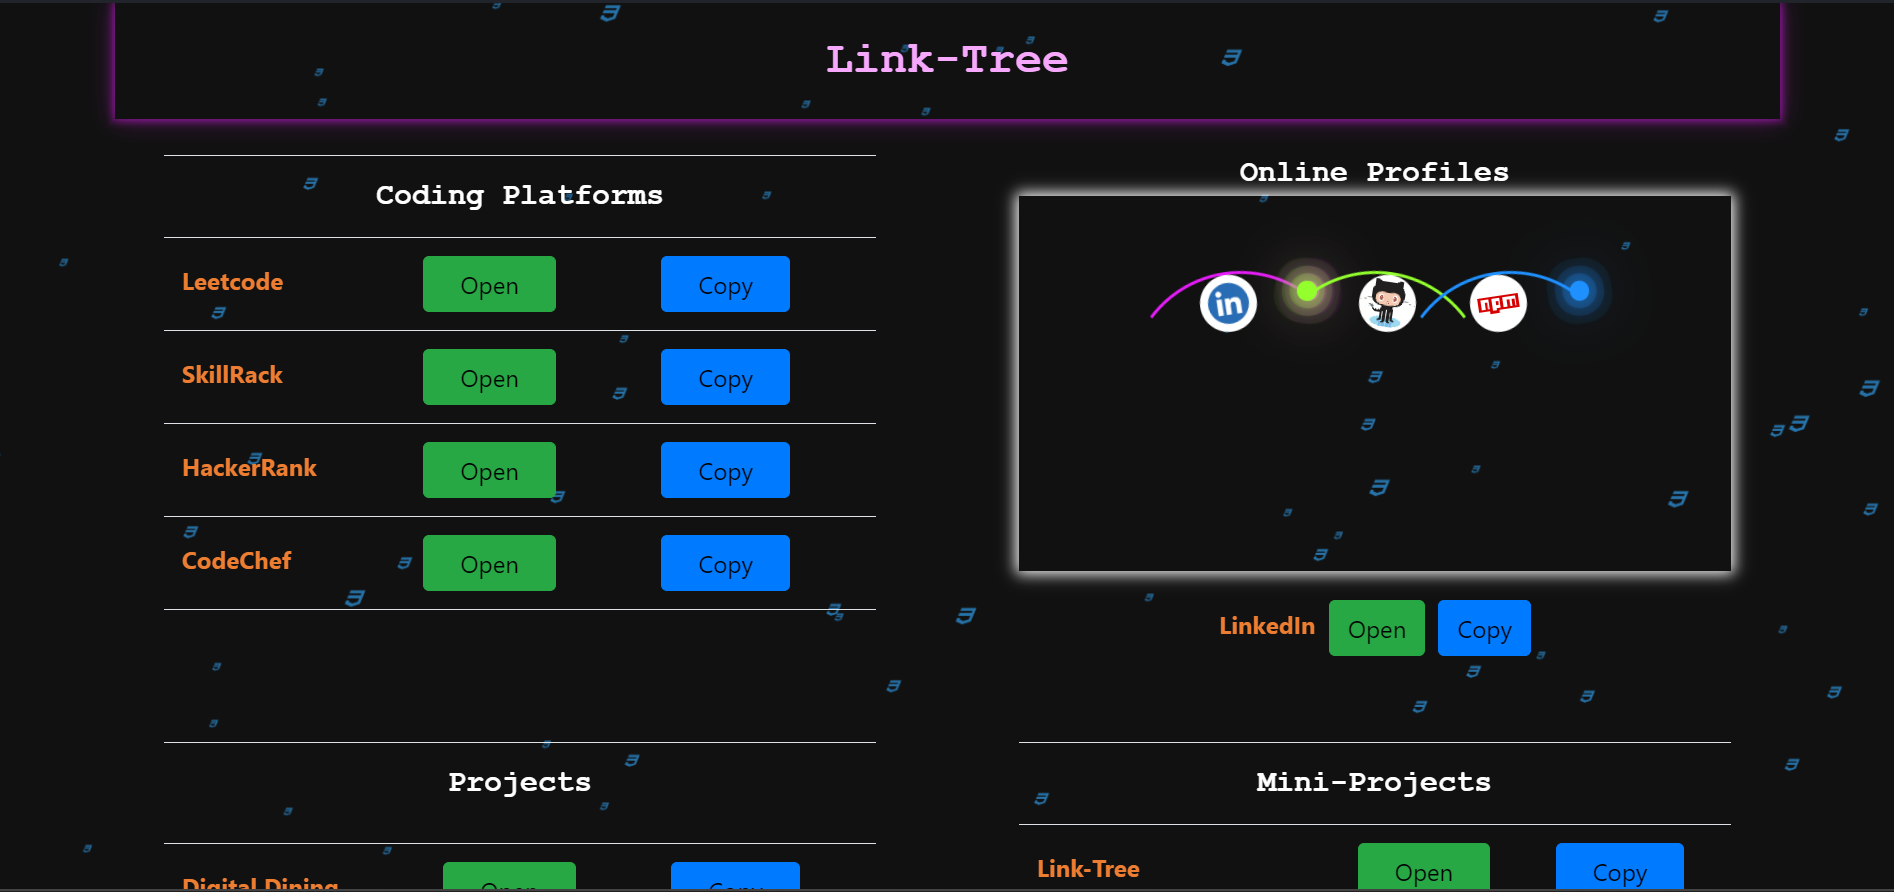Copy the Leetcode link
This screenshot has width=1894, height=892.
click(725, 284)
